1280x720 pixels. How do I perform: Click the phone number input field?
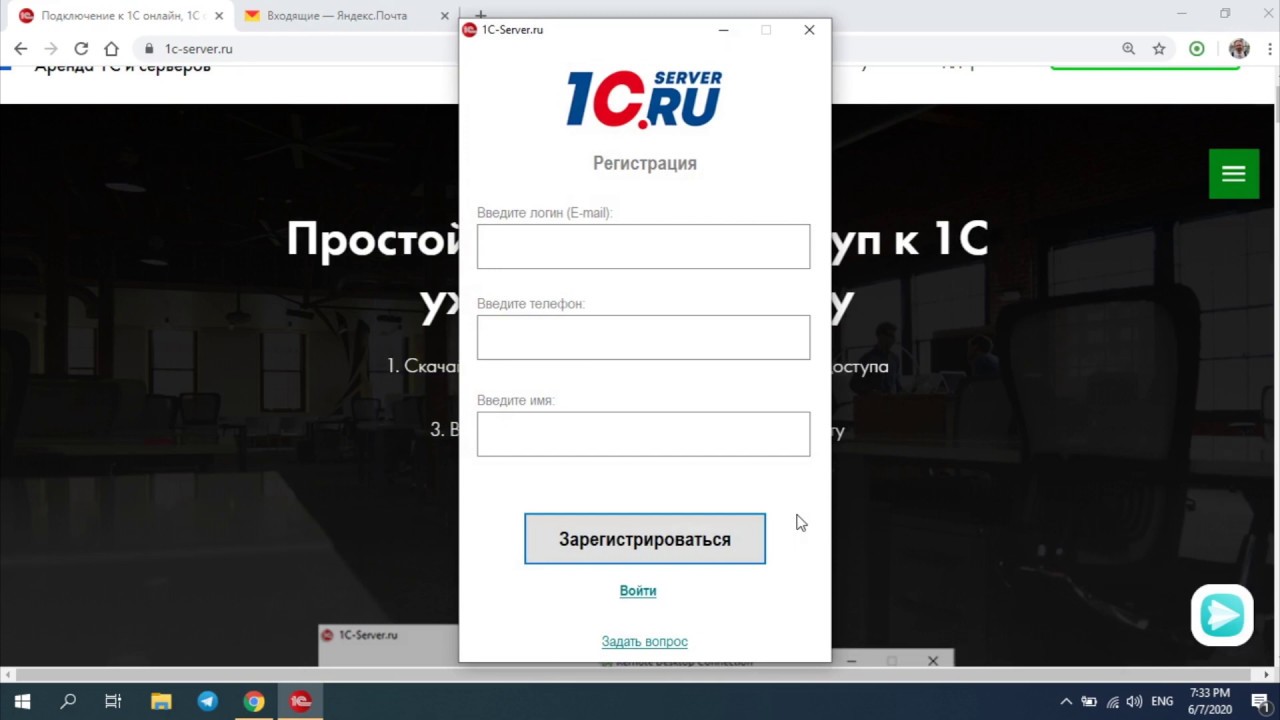[x=643, y=337]
